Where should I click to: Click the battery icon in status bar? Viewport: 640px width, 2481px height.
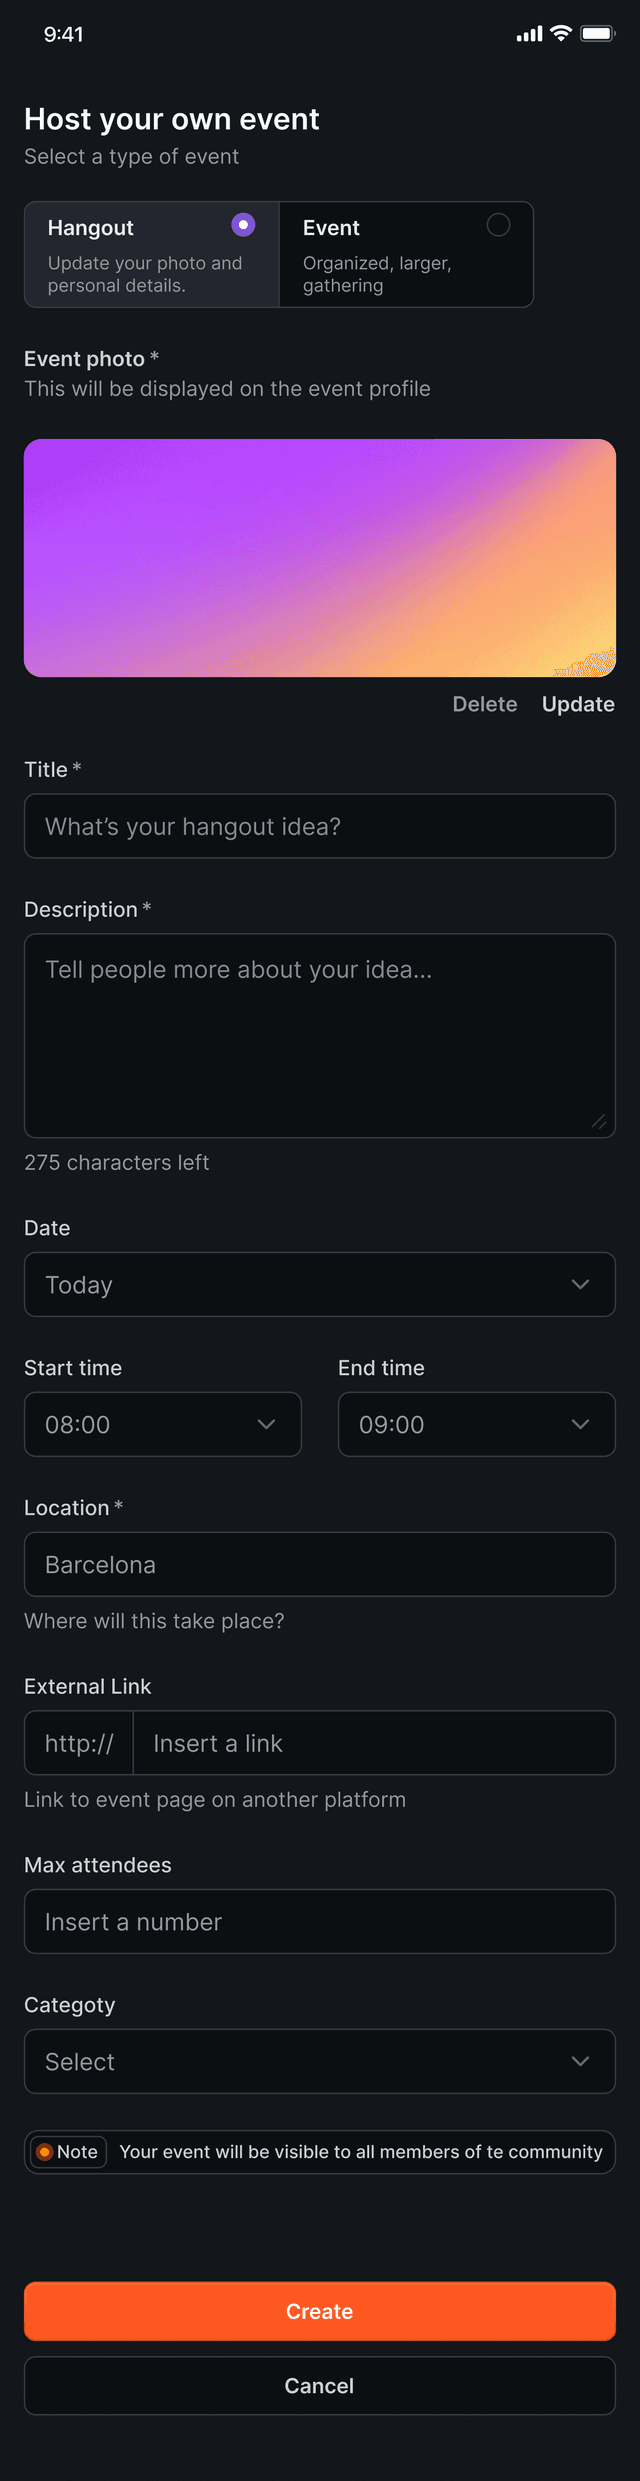[597, 34]
